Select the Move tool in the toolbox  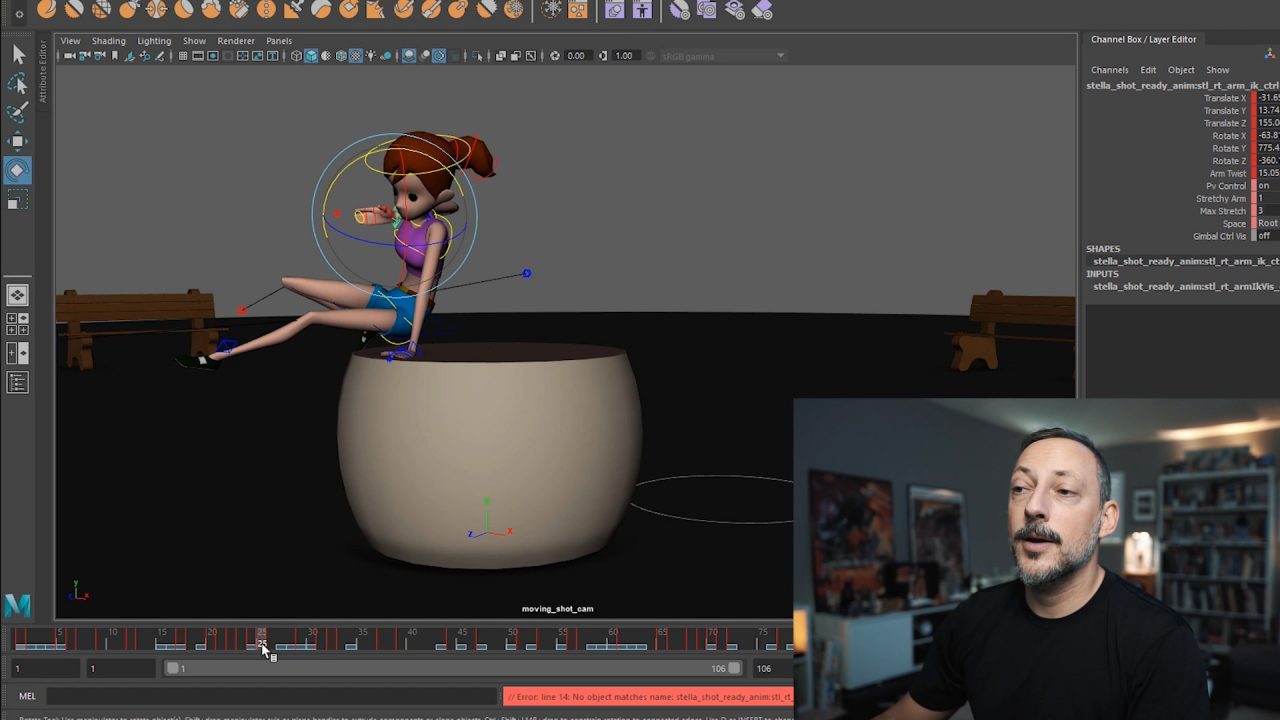18,140
